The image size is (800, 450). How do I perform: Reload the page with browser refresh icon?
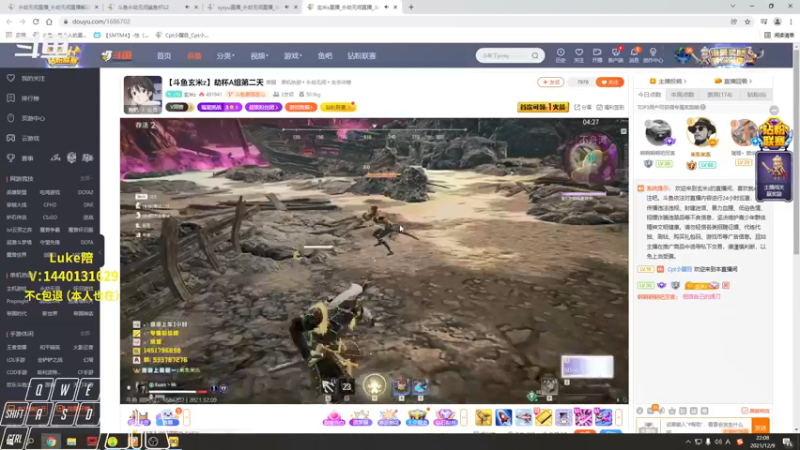click(36, 21)
